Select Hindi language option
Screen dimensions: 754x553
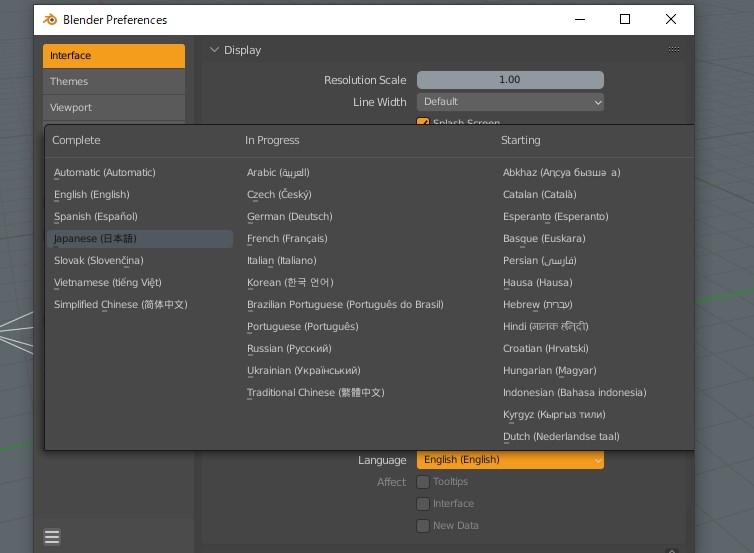(546, 327)
